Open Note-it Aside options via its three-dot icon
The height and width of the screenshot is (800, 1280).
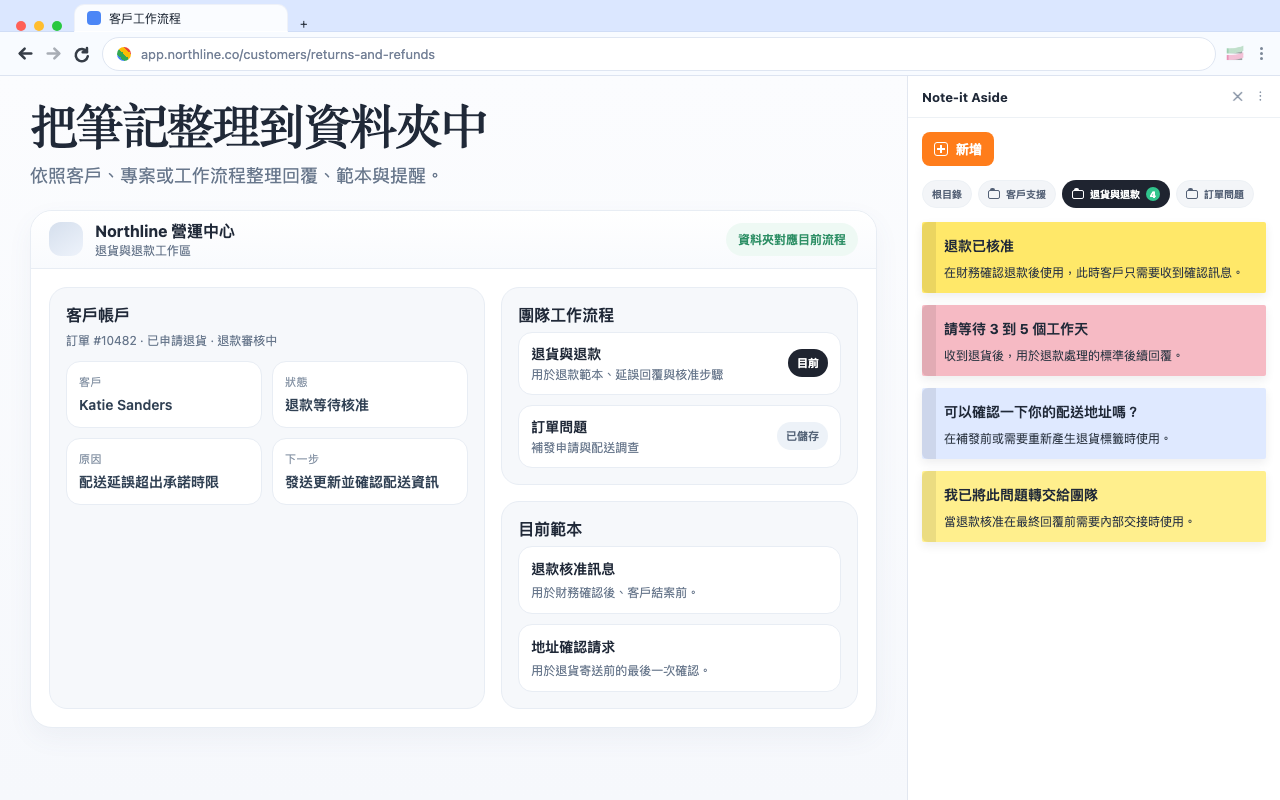point(1259,97)
